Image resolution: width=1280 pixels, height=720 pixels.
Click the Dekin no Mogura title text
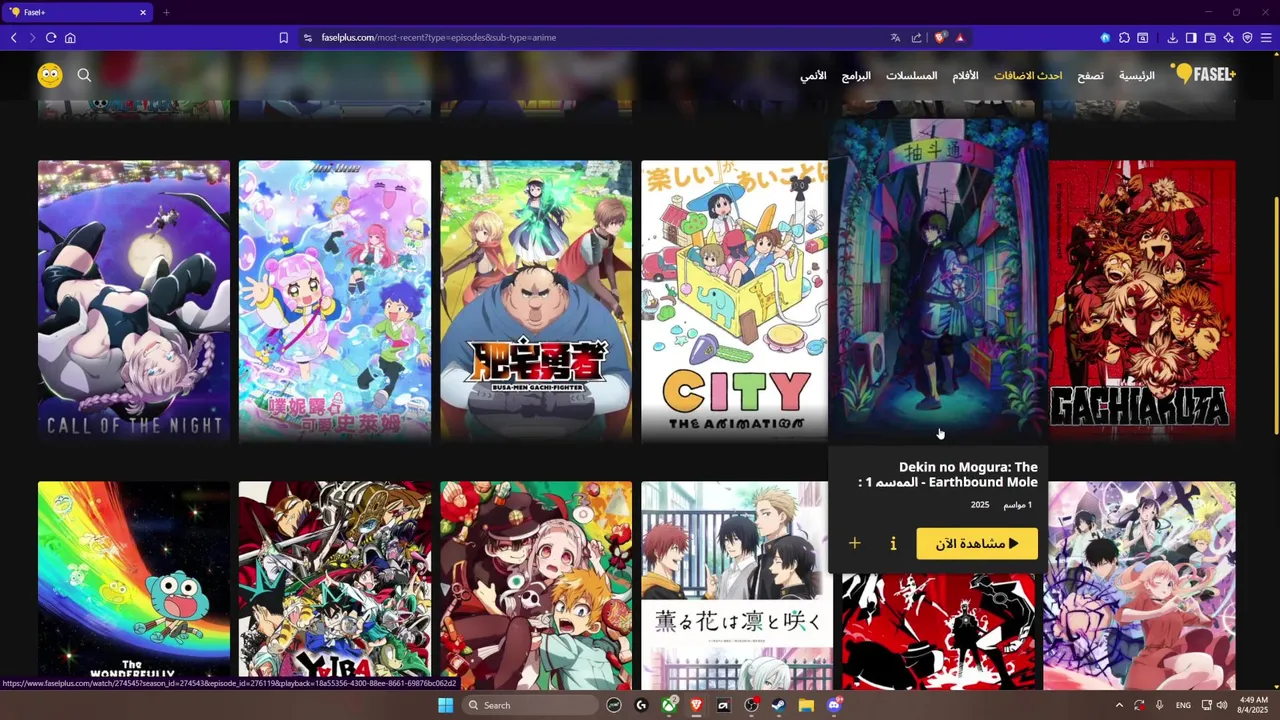point(948,474)
